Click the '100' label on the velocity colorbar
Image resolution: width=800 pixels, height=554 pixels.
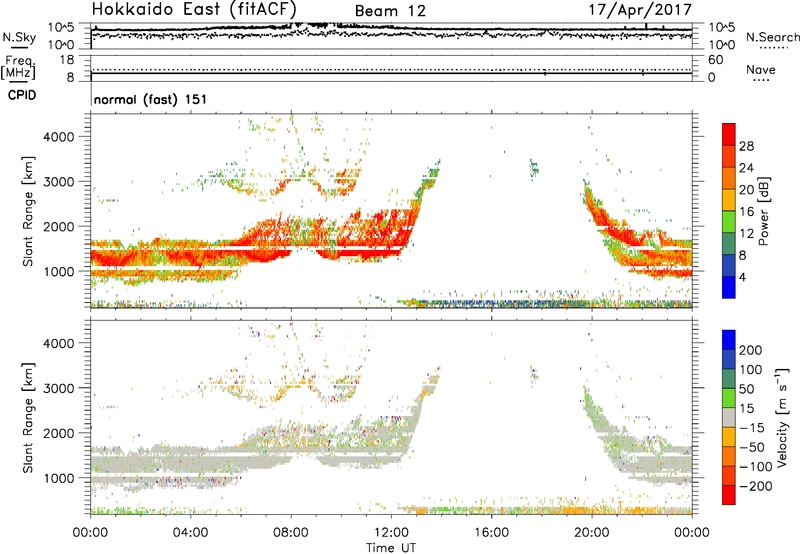751,370
